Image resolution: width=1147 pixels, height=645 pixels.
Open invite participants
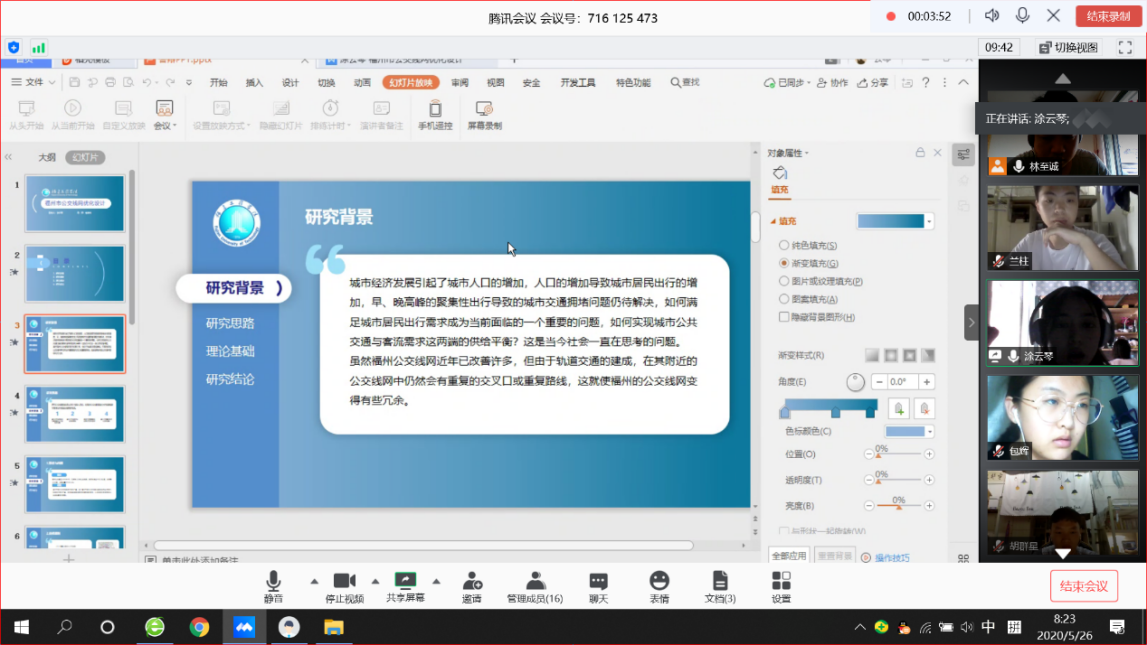[x=472, y=586]
